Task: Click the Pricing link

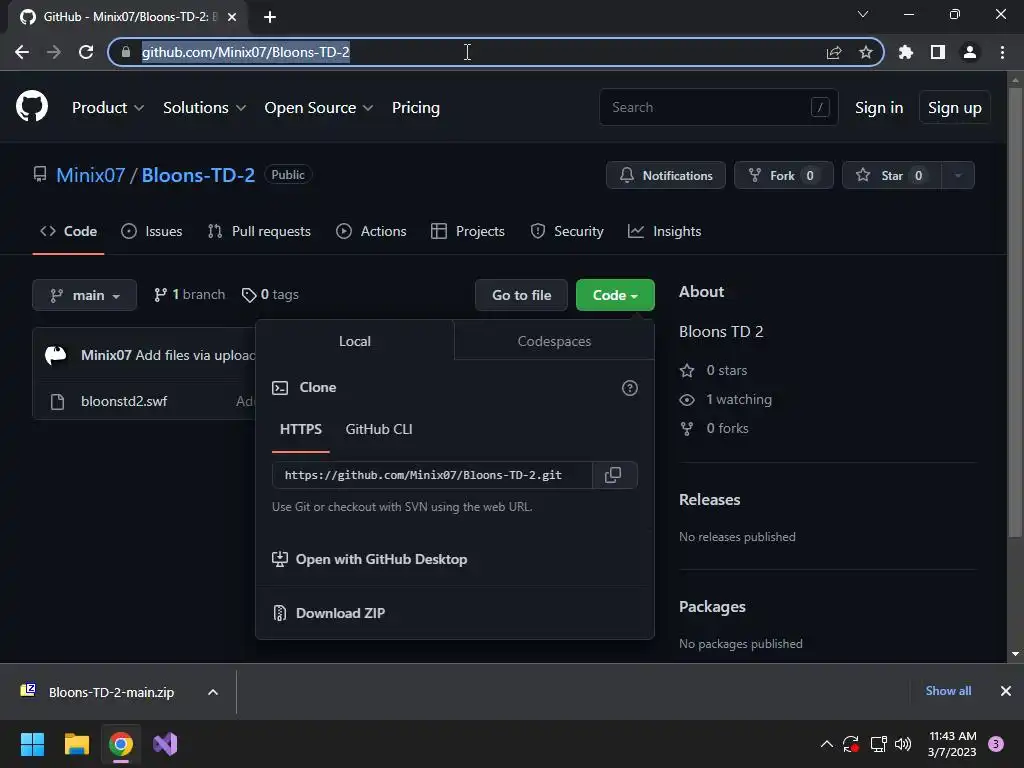Action: (416, 108)
